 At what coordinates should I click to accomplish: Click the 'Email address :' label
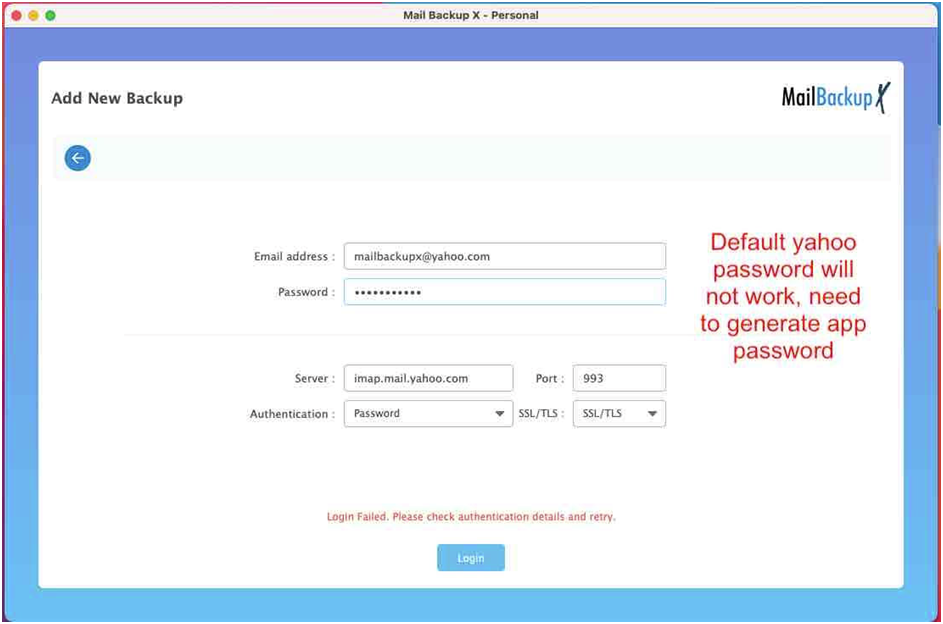(294, 257)
